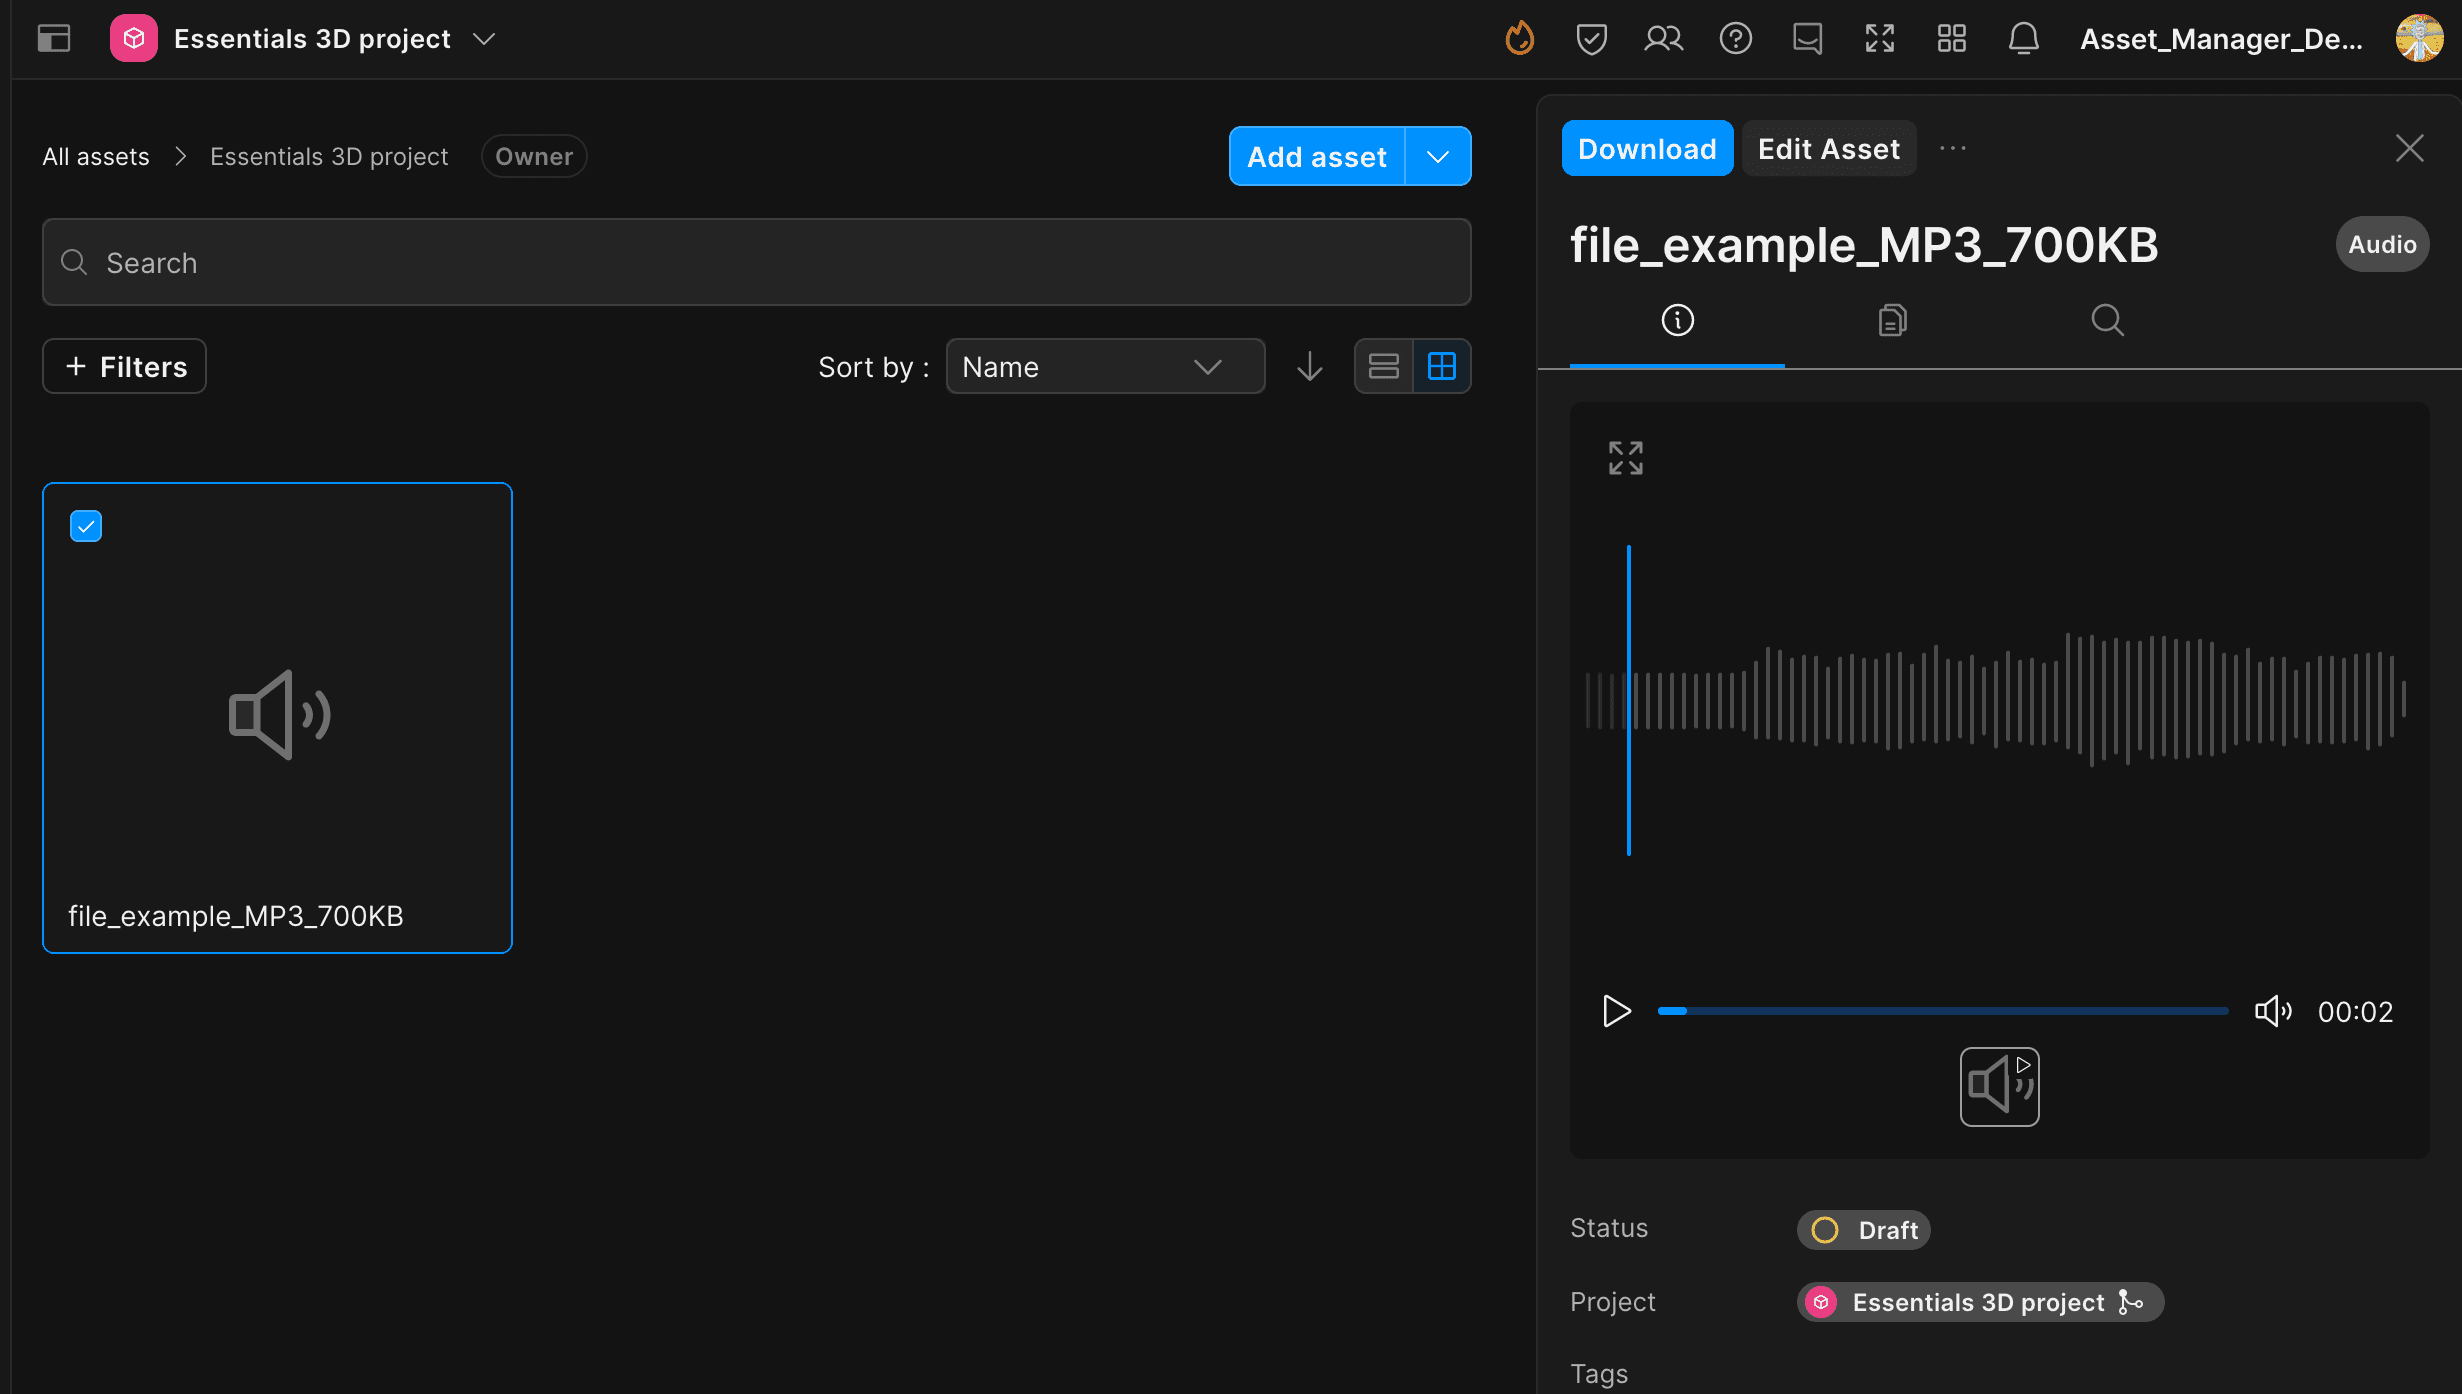The height and width of the screenshot is (1394, 2462).
Task: Click the feedback message icon
Action: (x=1807, y=38)
